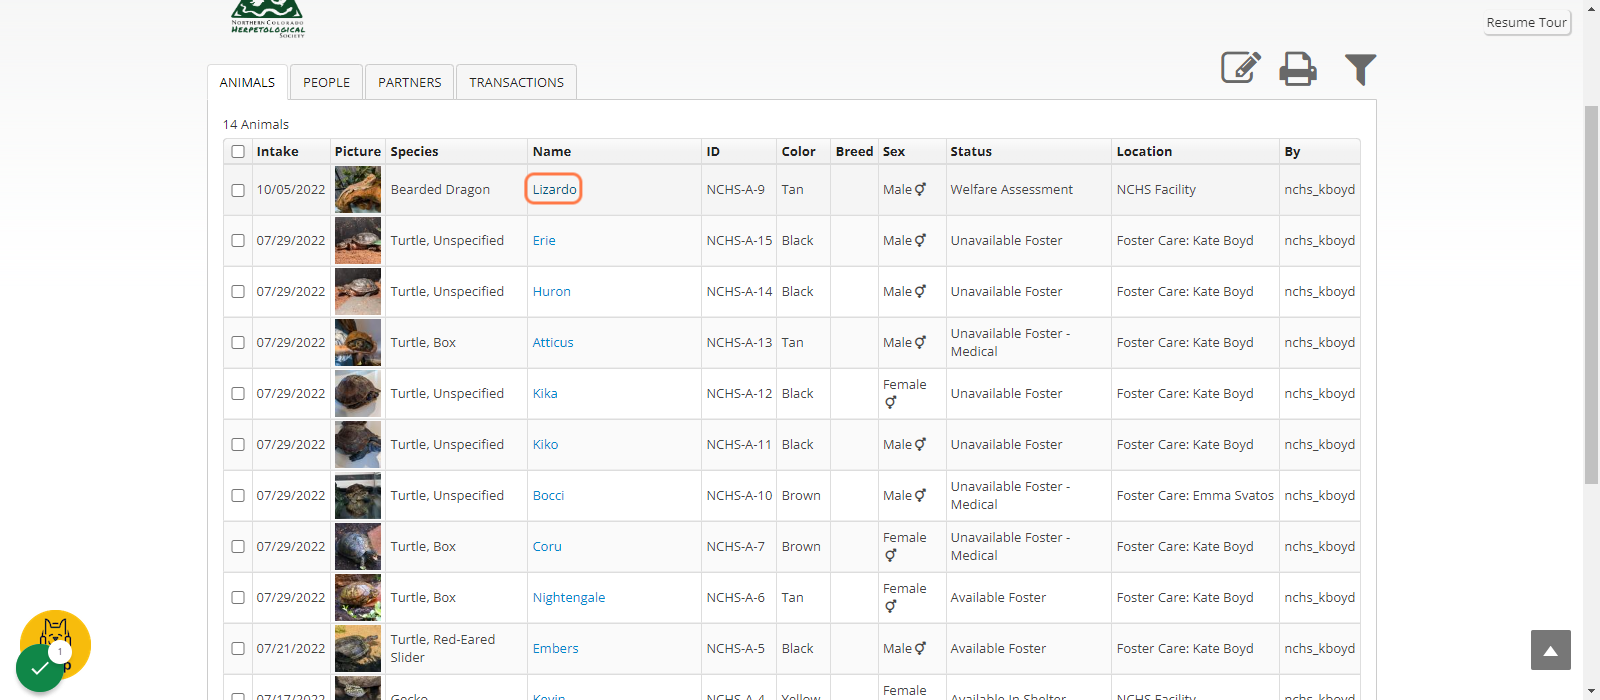
Task: Click the Northern Colorado Herpetological Society logo
Action: 268,19
